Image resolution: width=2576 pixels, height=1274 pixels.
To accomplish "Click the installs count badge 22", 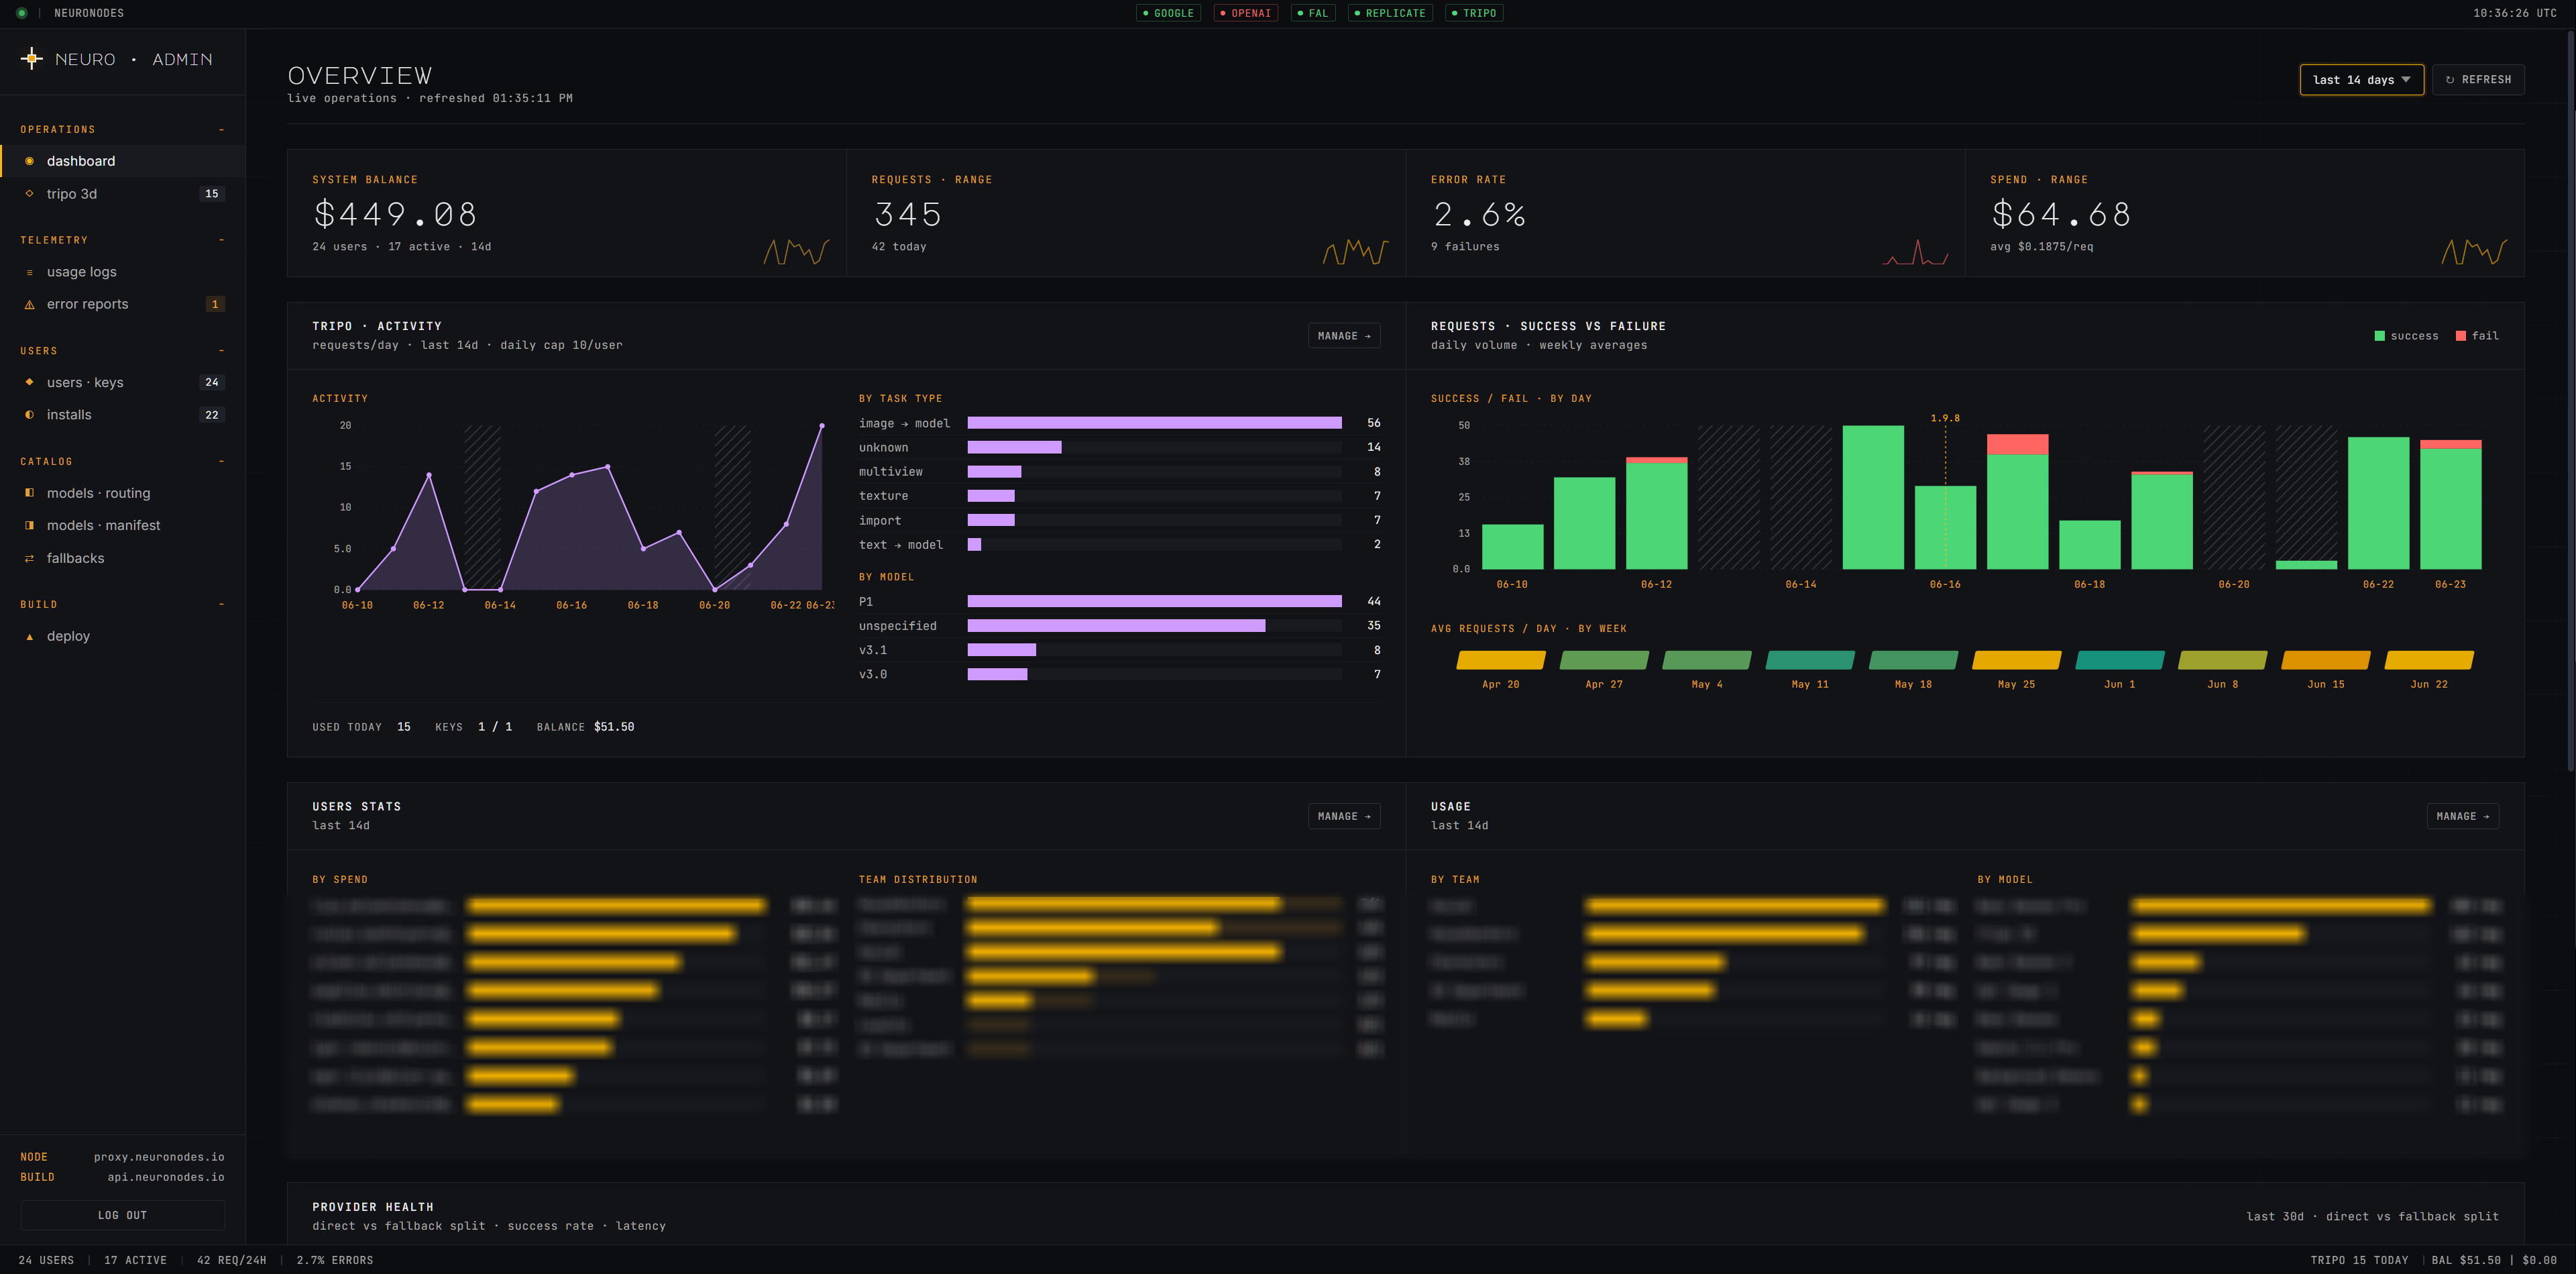I will coord(212,415).
